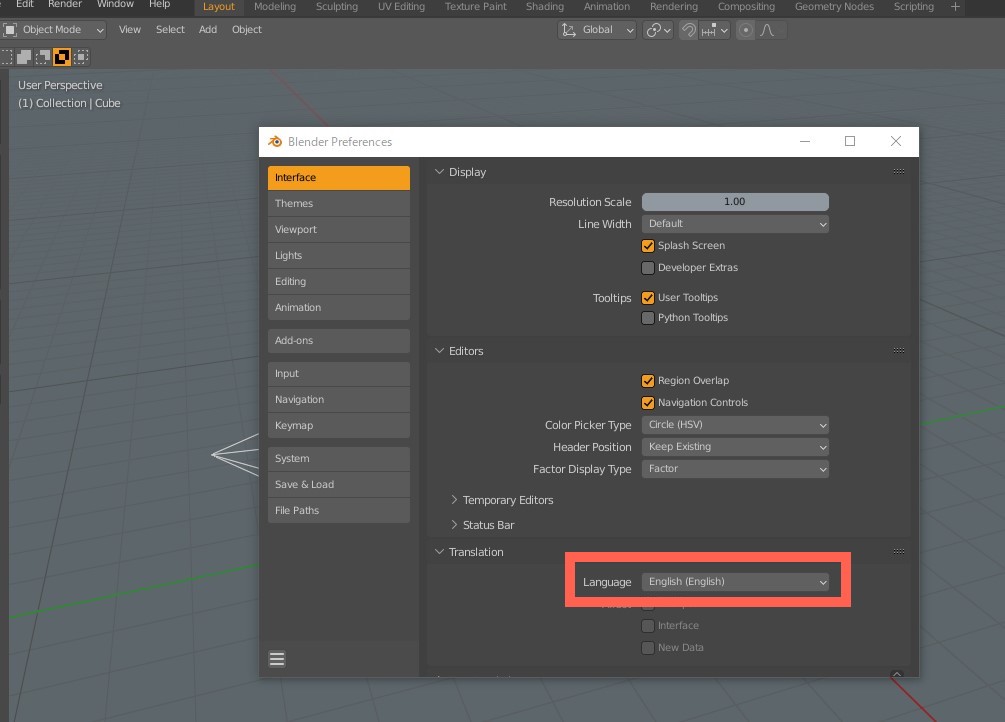This screenshot has width=1005, height=722.
Task: Turn off the Region Overlap checkbox
Action: pyautogui.click(x=648, y=381)
